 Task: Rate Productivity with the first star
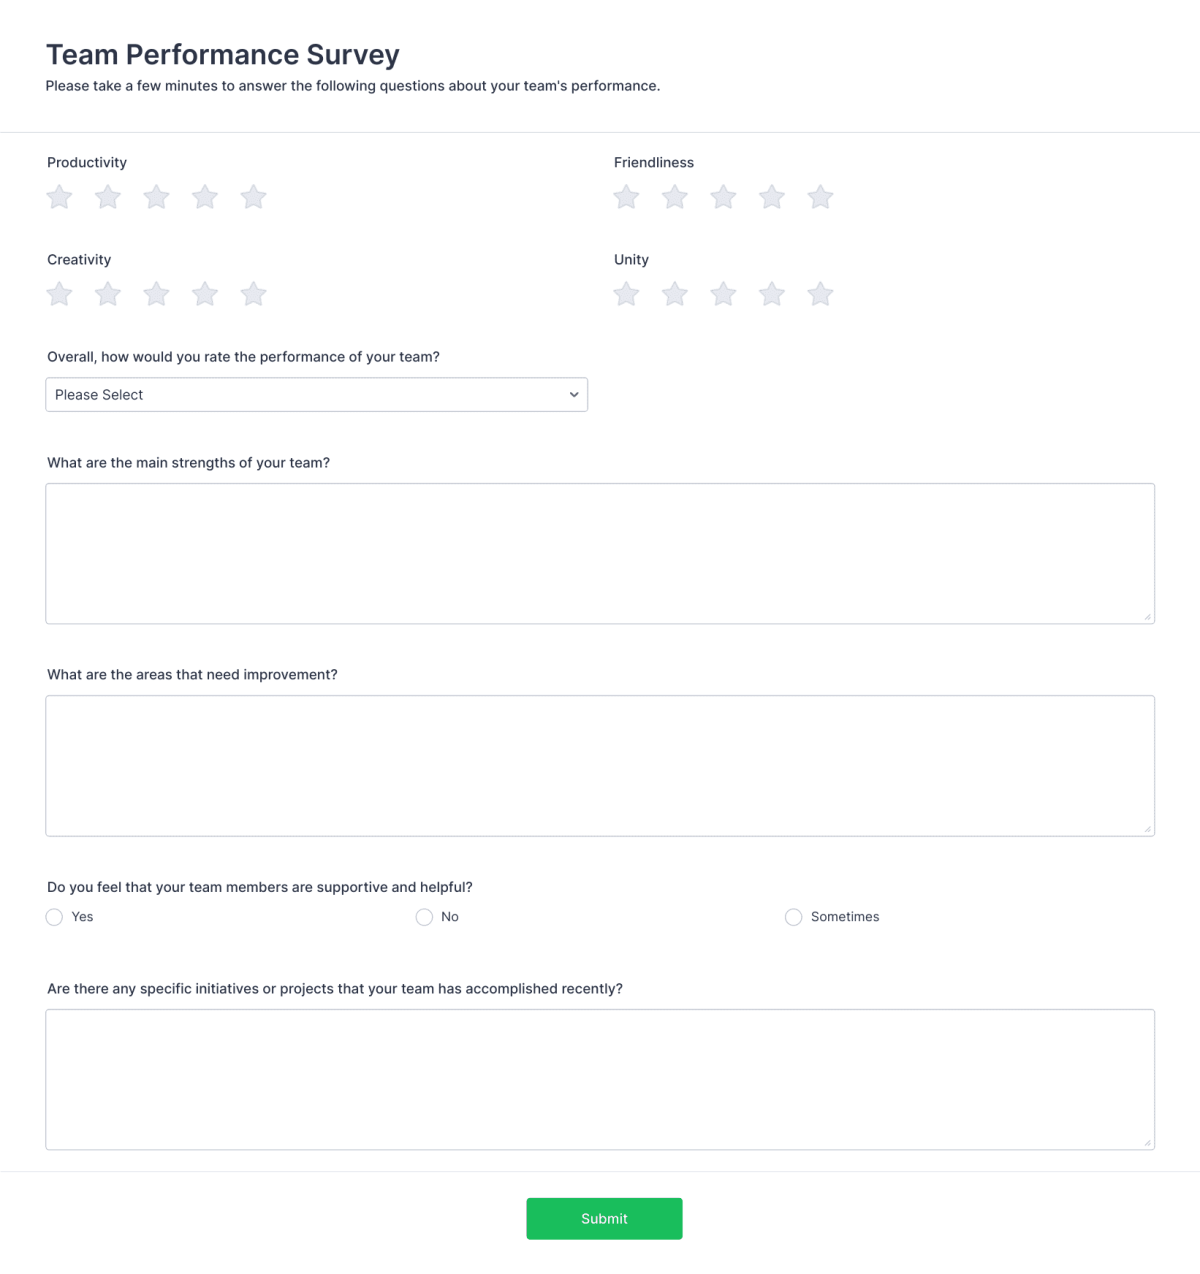[59, 197]
